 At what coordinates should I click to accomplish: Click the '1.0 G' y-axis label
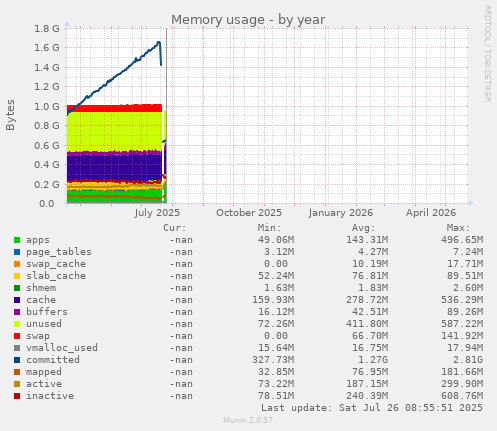point(47,107)
